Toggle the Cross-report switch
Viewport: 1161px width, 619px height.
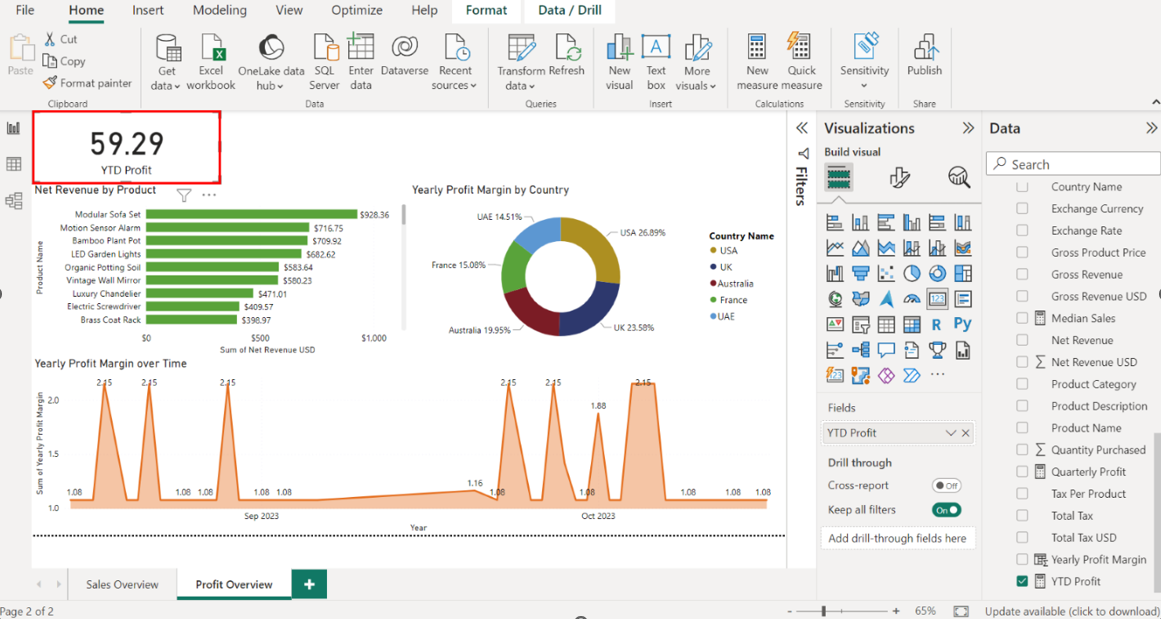click(x=945, y=485)
